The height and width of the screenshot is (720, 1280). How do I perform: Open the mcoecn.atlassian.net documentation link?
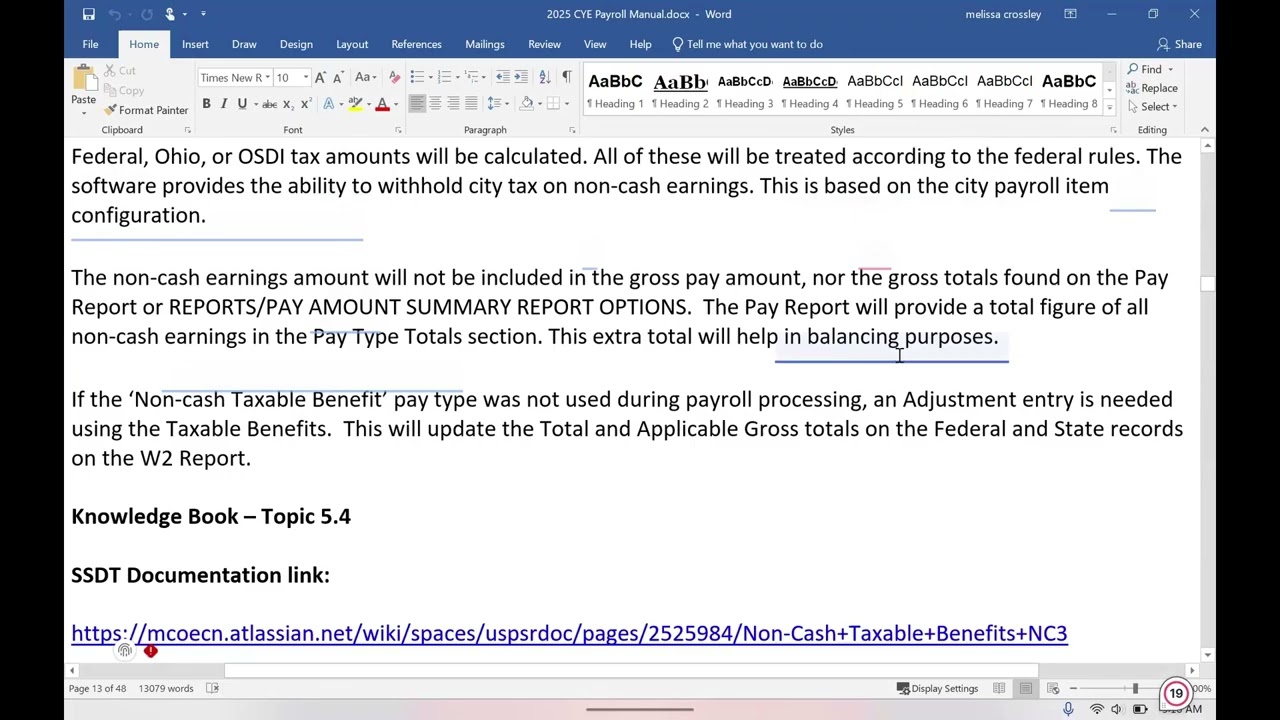(x=569, y=633)
